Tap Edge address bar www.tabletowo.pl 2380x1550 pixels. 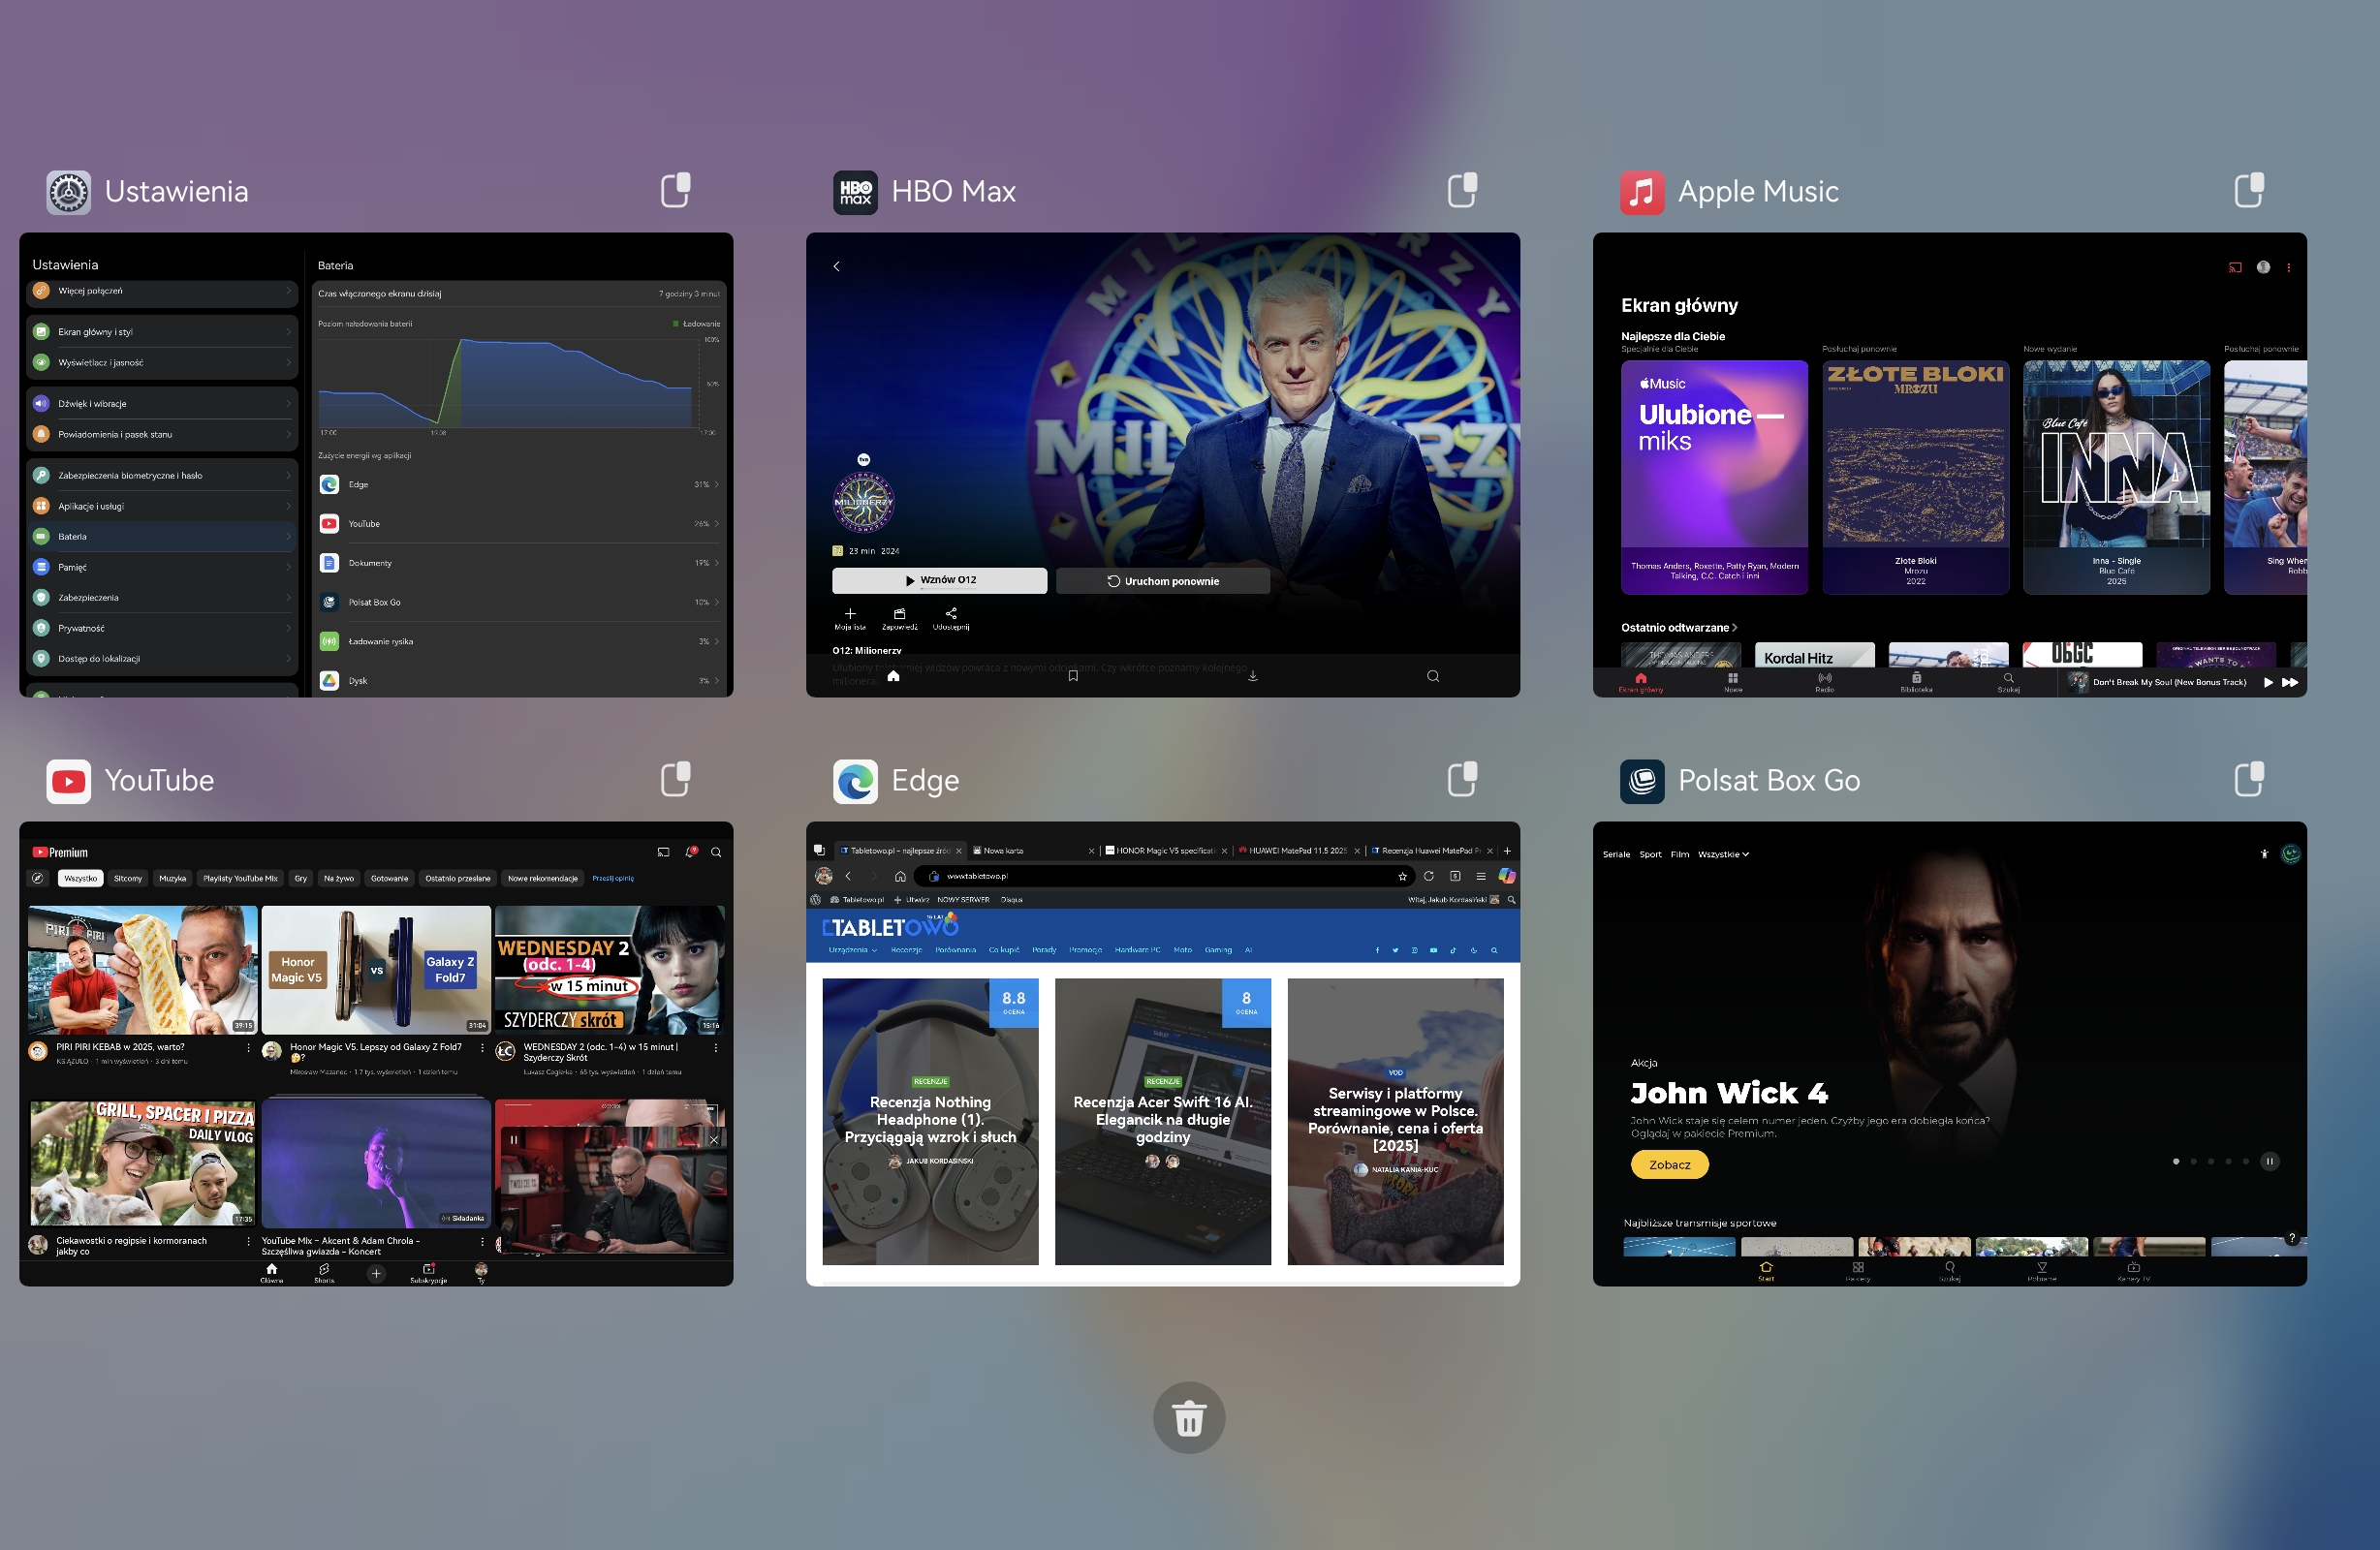tap(1165, 876)
